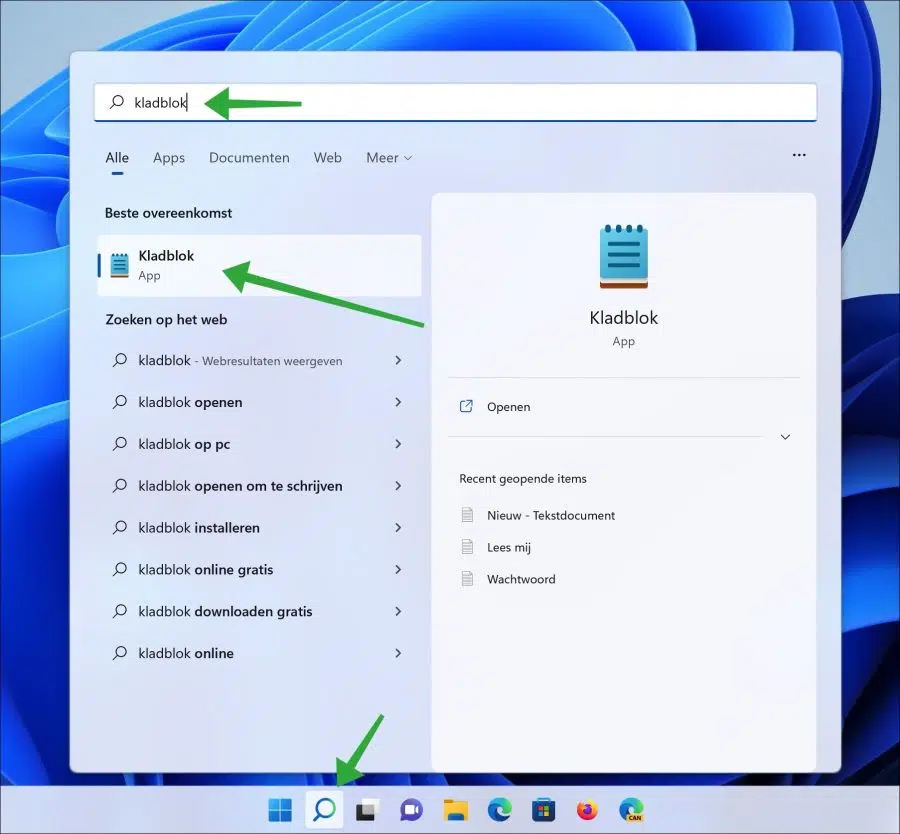
Task: Open Microsoft Store from the taskbar
Action: coord(543,810)
